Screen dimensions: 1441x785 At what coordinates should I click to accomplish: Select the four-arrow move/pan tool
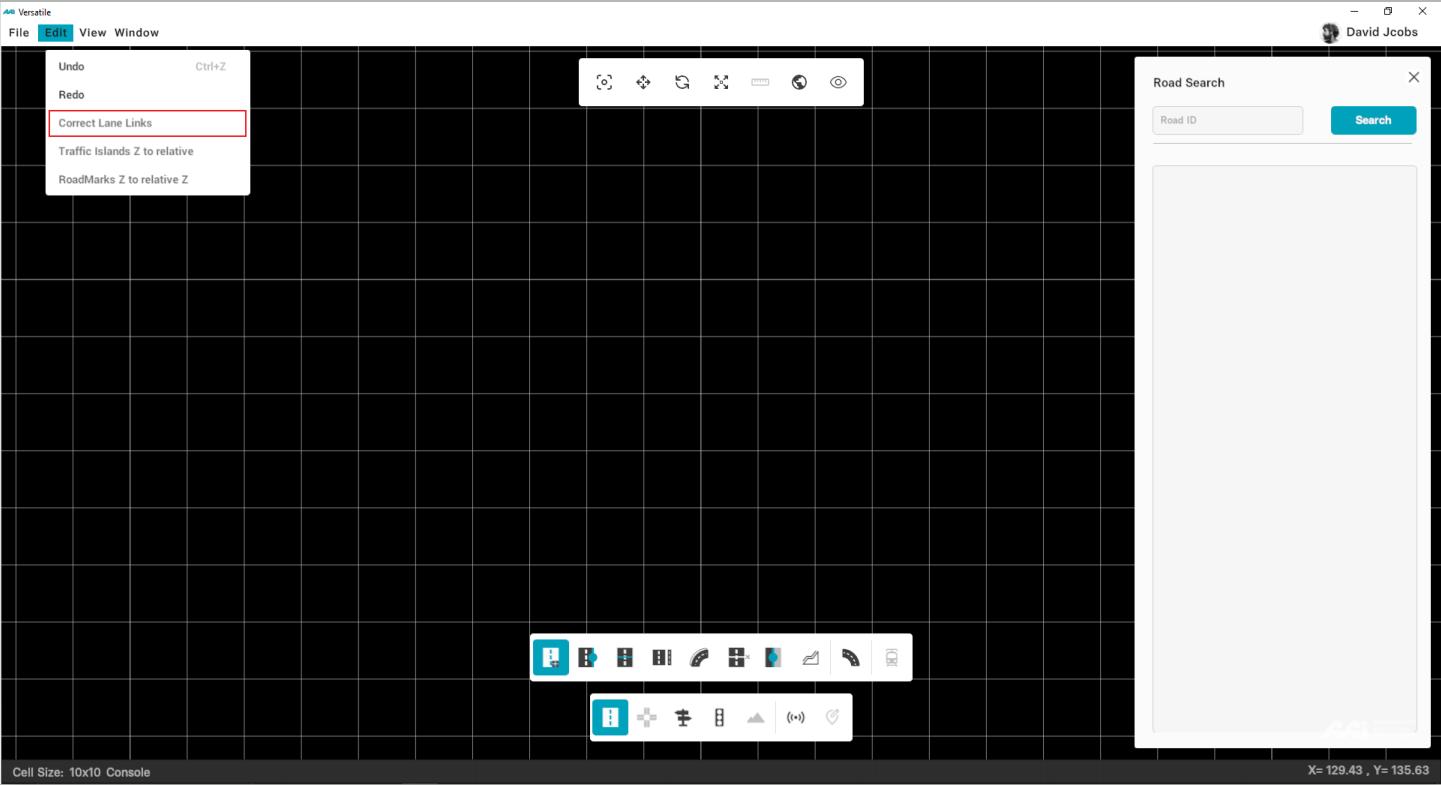coord(643,83)
